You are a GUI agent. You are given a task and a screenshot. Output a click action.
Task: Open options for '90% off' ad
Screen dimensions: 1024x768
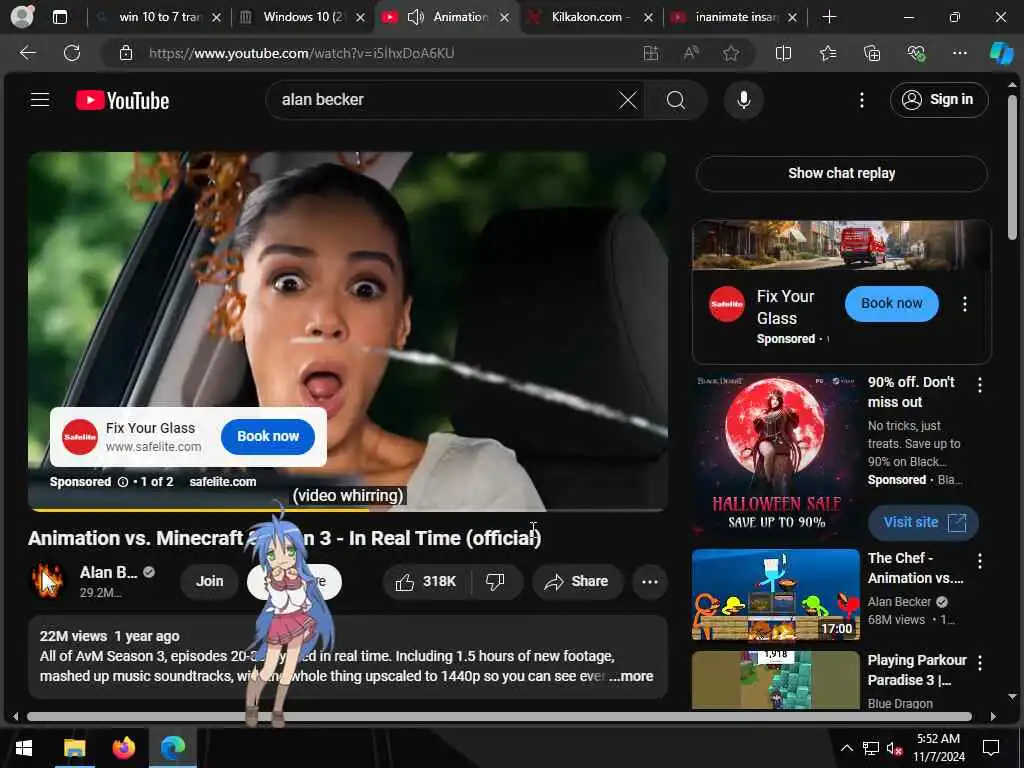pyautogui.click(x=980, y=385)
